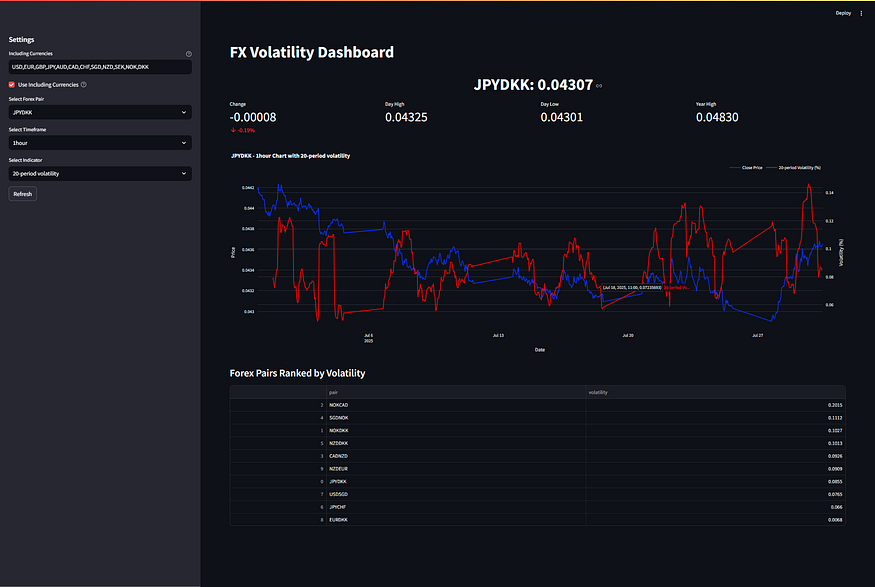The height and width of the screenshot is (587, 875).
Task: Click the help icon beside Including Currencies
Action: pos(188,54)
